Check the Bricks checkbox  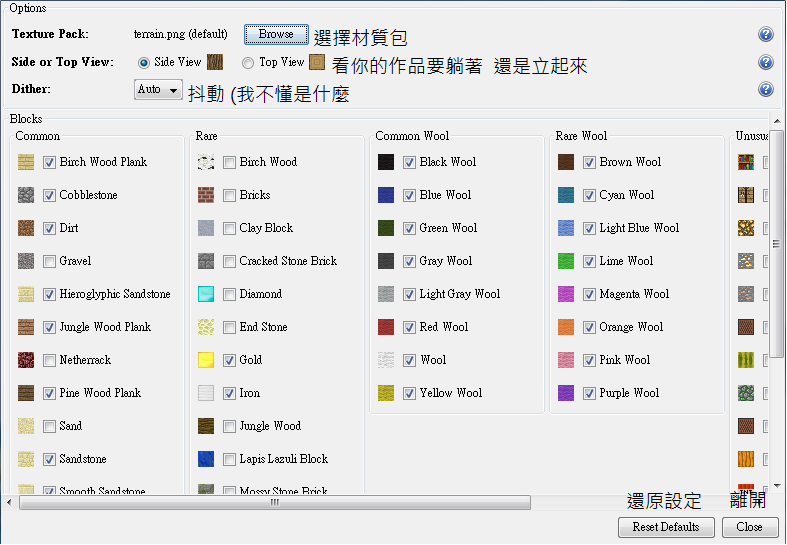(229, 195)
